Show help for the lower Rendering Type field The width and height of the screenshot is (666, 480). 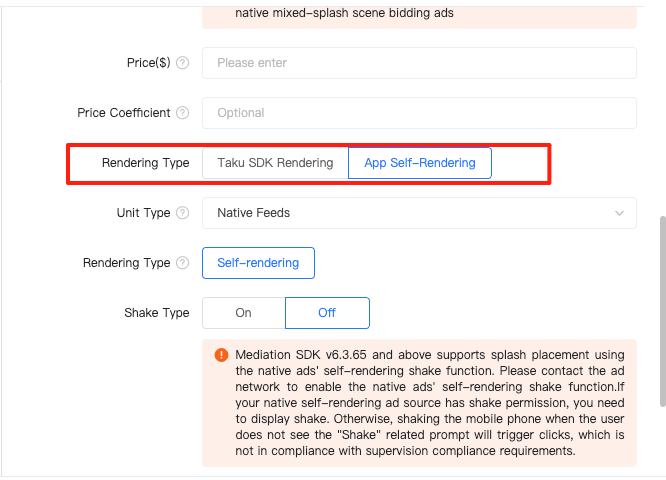tap(183, 263)
